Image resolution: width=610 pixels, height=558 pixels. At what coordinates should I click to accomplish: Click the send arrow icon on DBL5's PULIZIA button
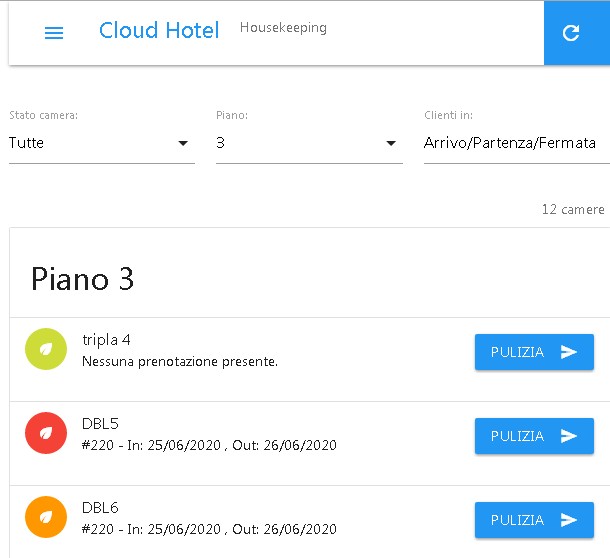(x=568, y=436)
